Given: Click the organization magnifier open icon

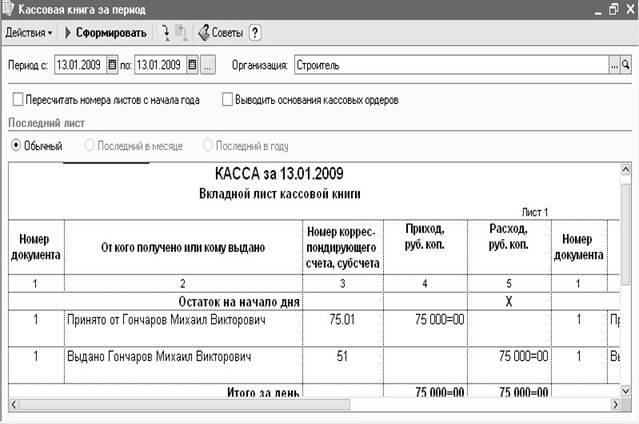Looking at the screenshot, I should [x=626, y=65].
